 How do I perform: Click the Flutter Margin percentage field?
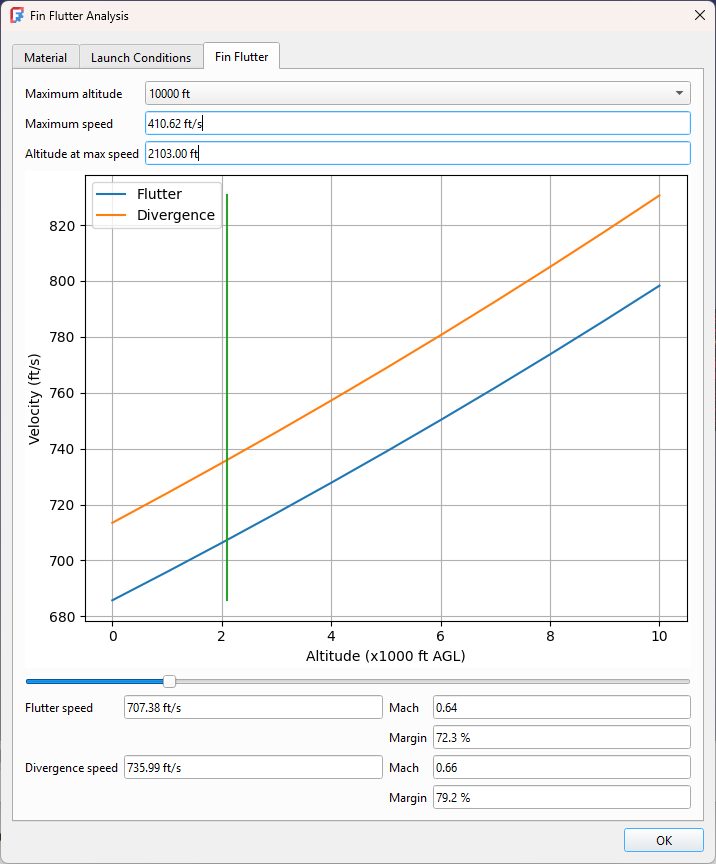(x=561, y=738)
